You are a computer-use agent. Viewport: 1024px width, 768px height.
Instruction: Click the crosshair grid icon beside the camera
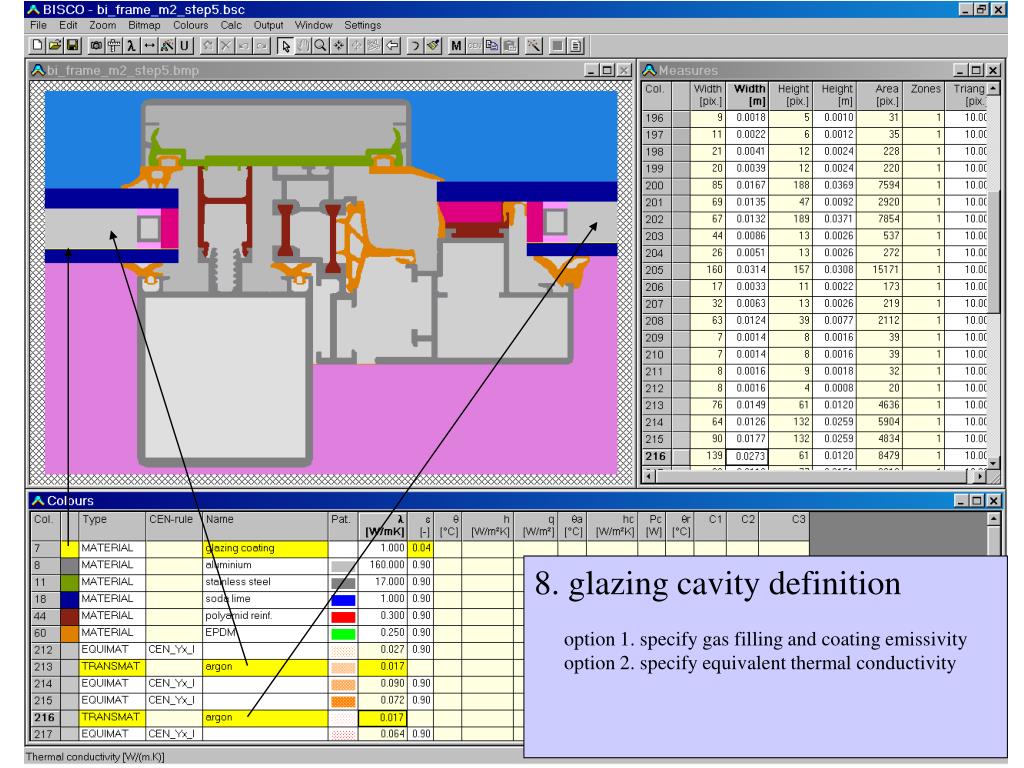[x=114, y=46]
